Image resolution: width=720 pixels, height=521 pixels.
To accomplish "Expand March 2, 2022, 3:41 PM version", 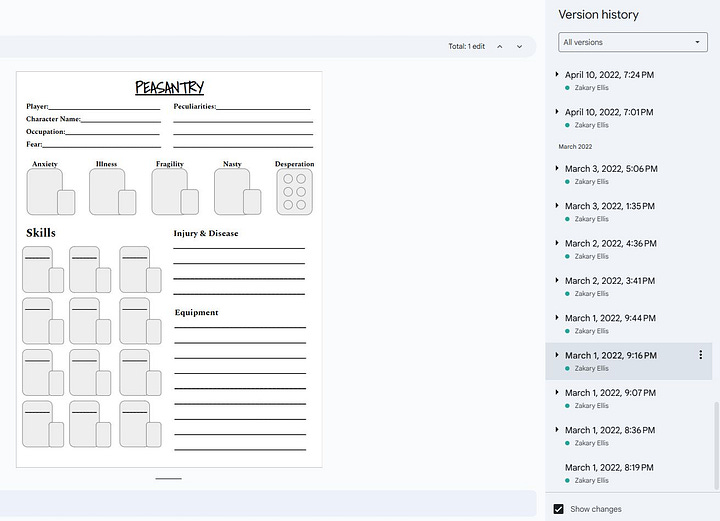I will pyautogui.click(x=557, y=280).
